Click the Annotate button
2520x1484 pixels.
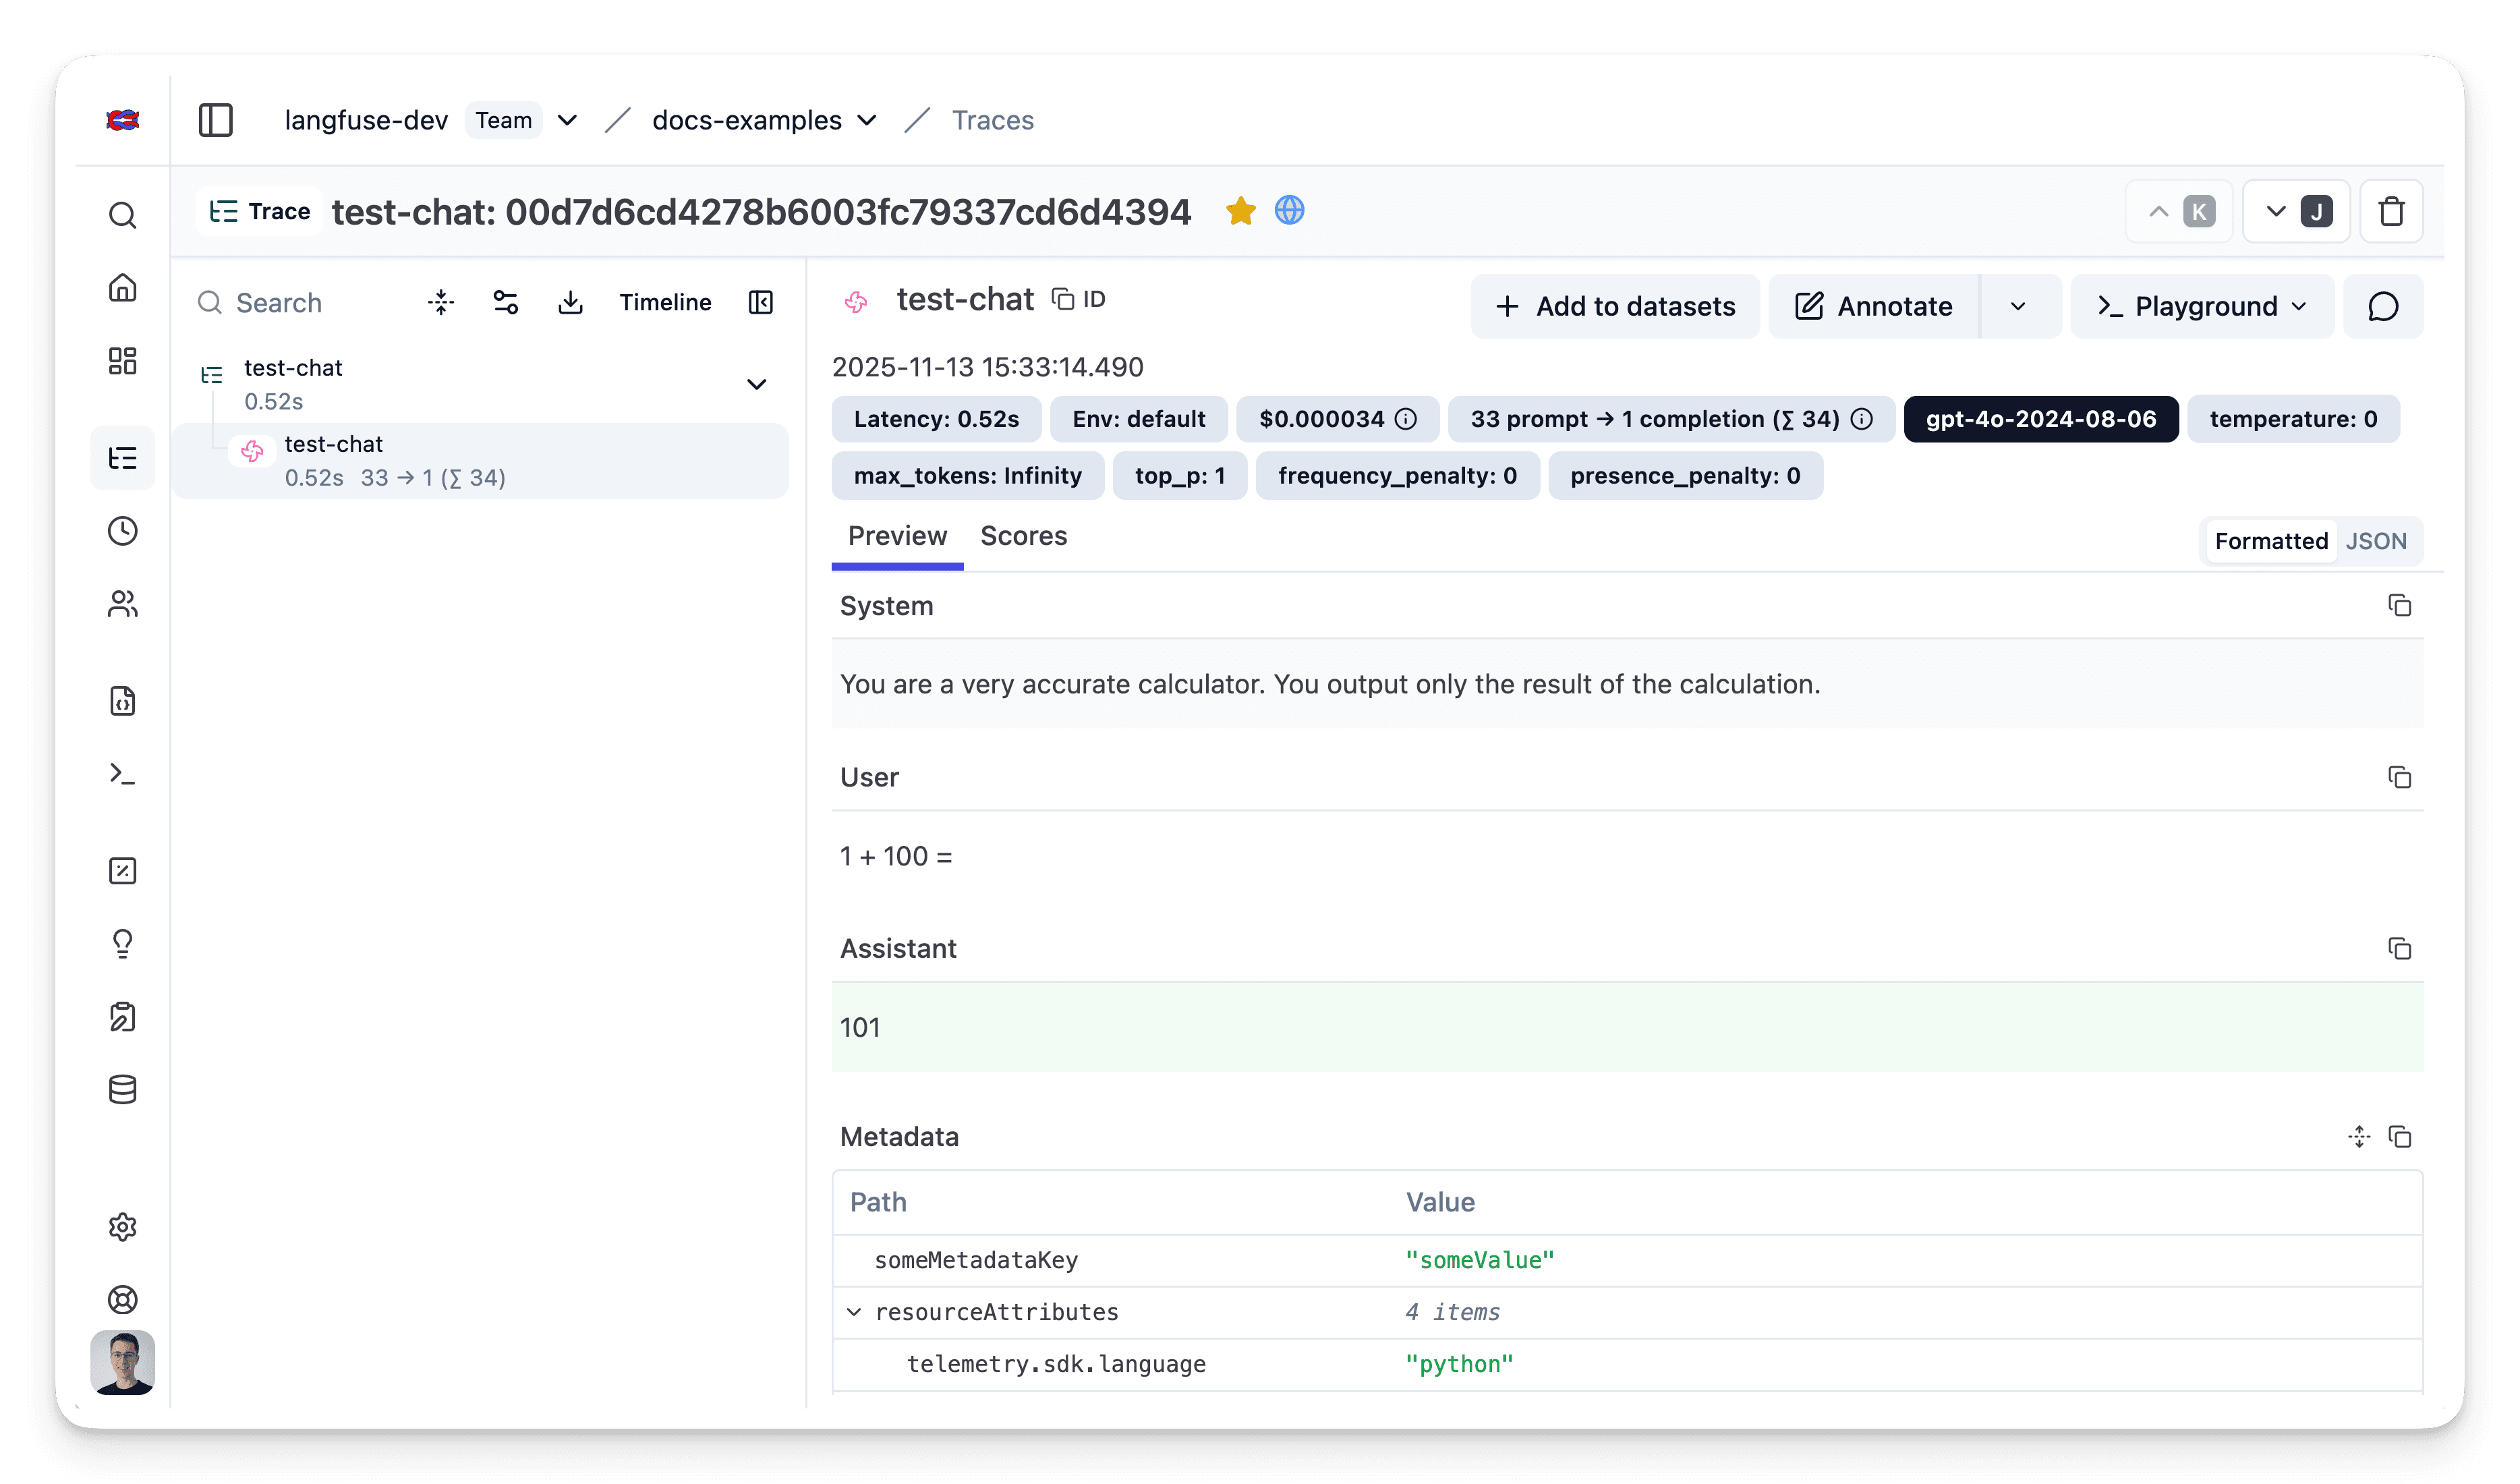pyautogui.click(x=1874, y=307)
